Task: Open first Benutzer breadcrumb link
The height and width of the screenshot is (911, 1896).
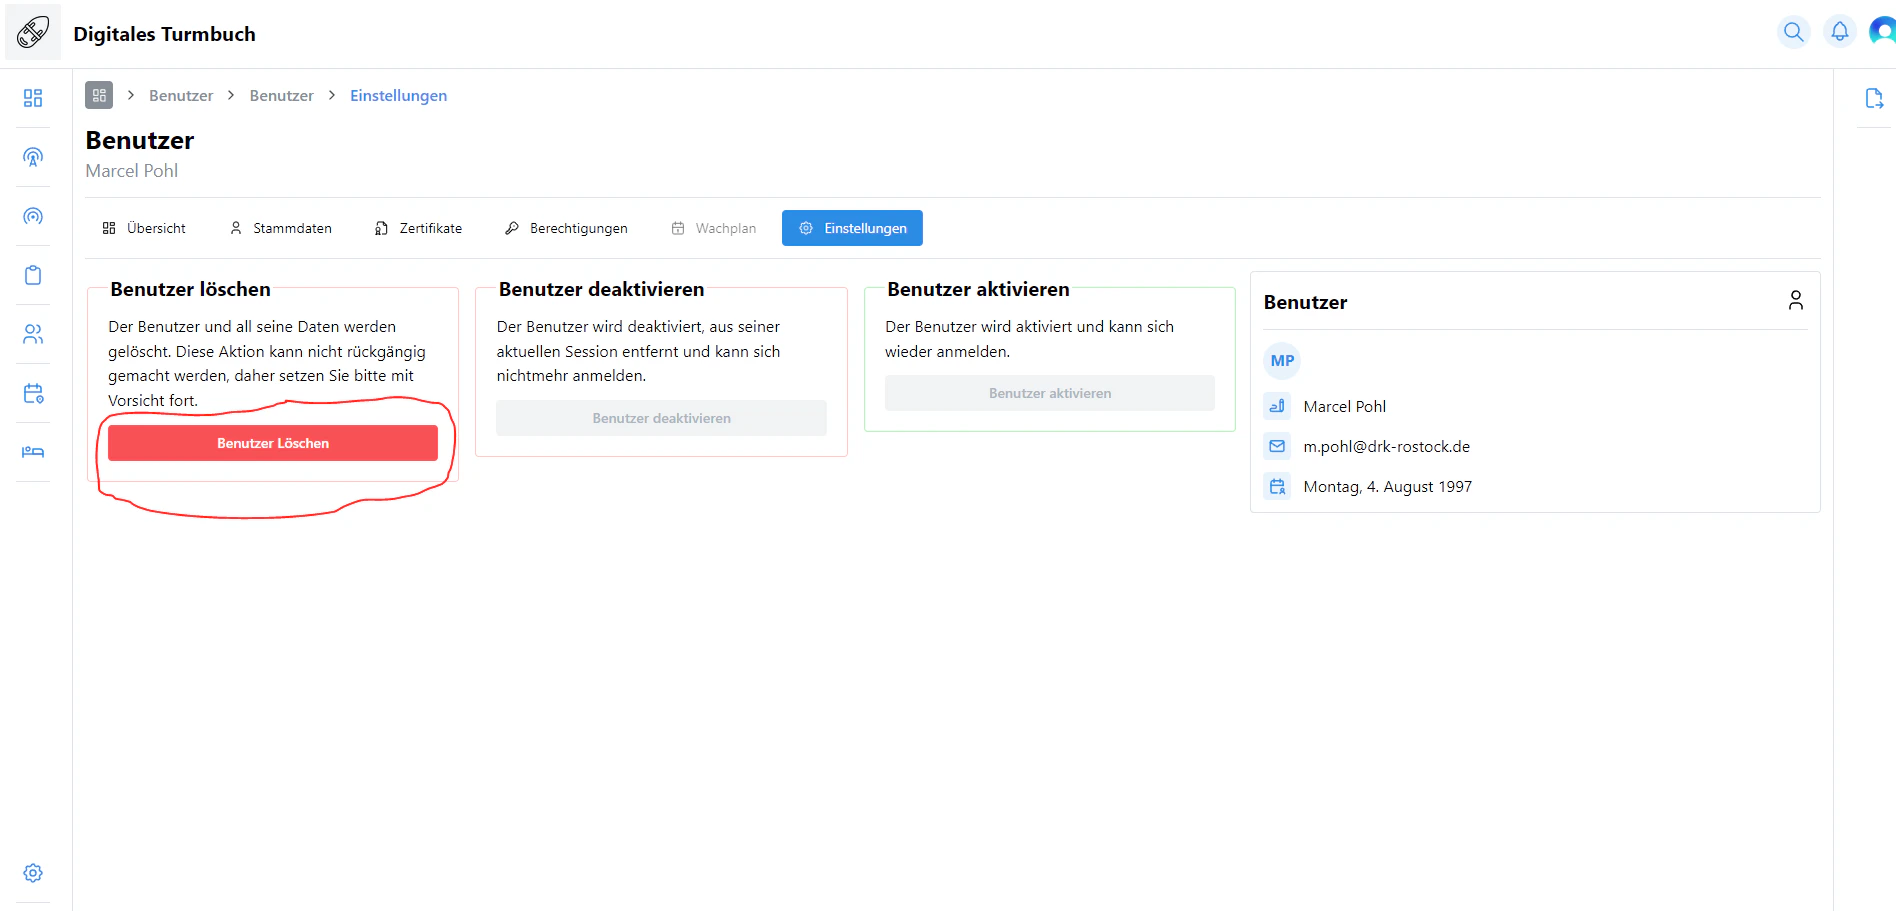Action: (181, 95)
